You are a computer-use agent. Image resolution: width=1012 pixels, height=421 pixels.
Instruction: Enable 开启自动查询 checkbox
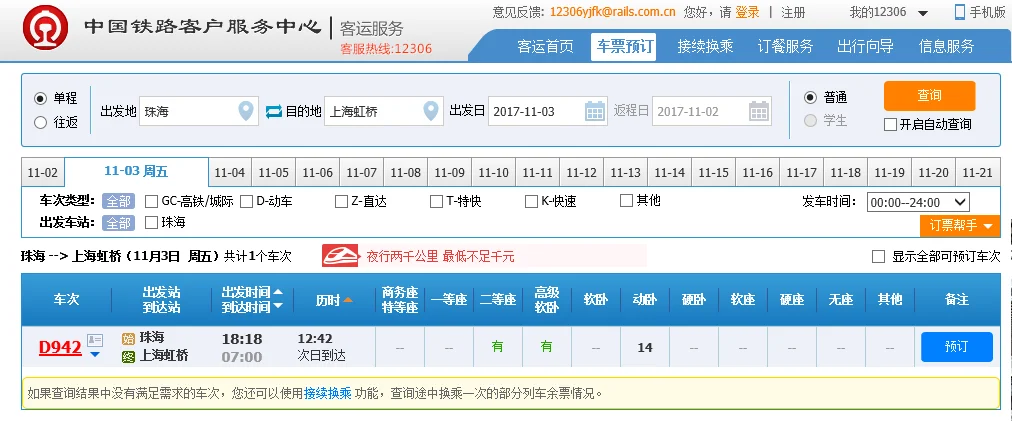pos(890,125)
